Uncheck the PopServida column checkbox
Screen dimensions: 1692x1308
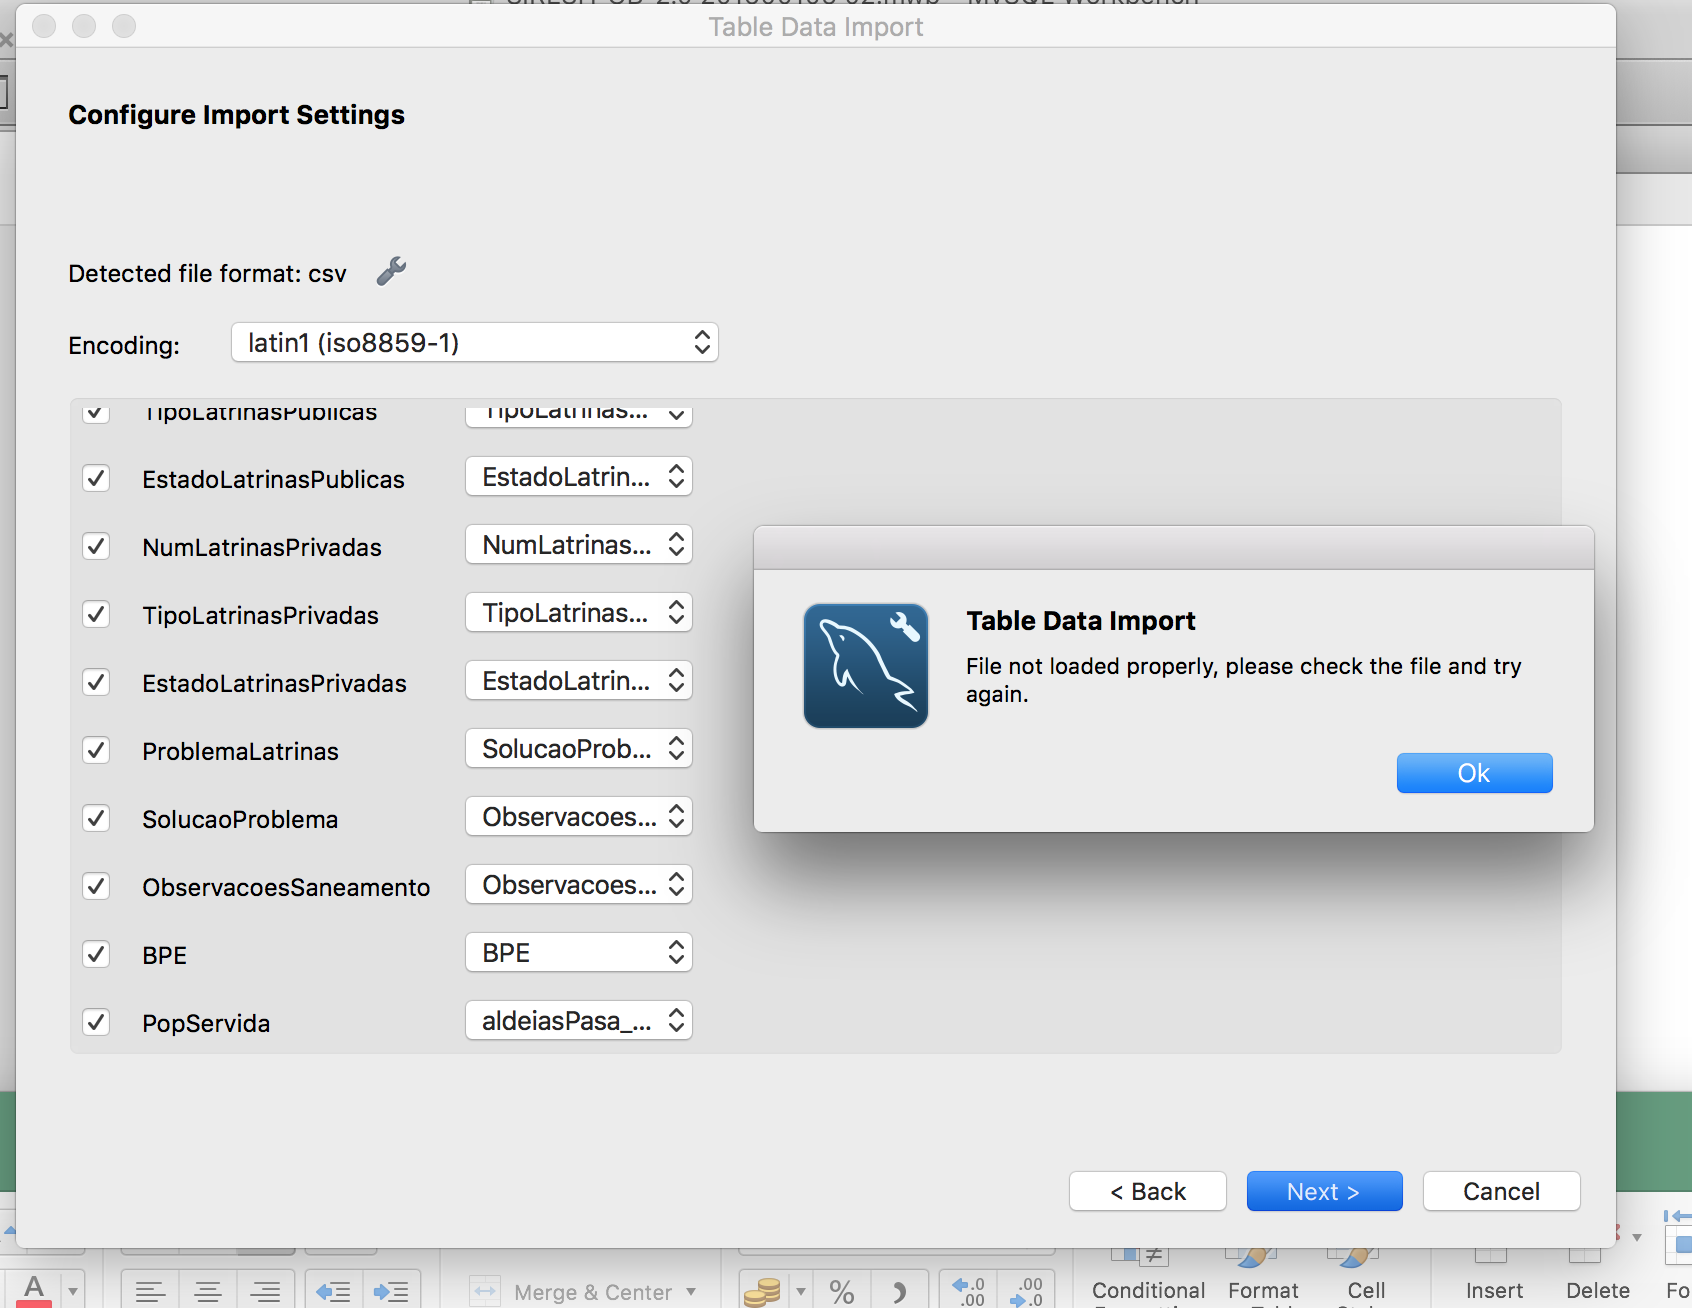click(96, 1022)
